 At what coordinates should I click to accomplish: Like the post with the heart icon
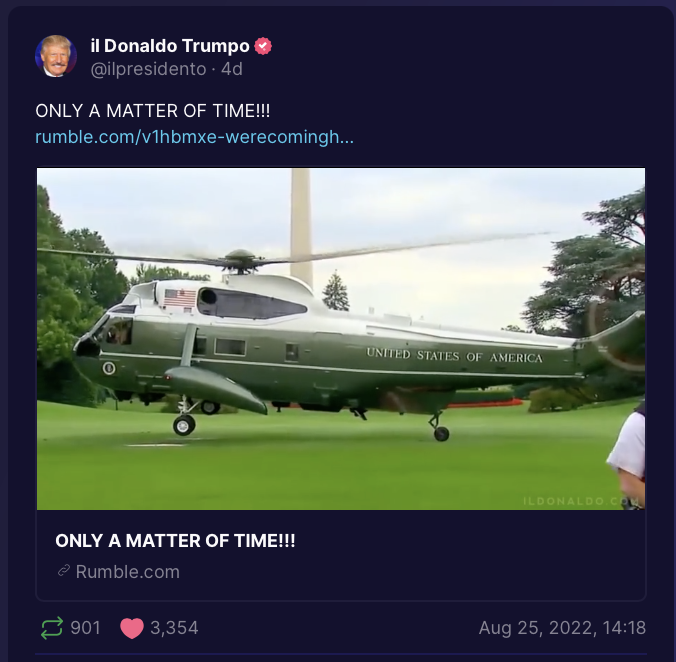132,628
